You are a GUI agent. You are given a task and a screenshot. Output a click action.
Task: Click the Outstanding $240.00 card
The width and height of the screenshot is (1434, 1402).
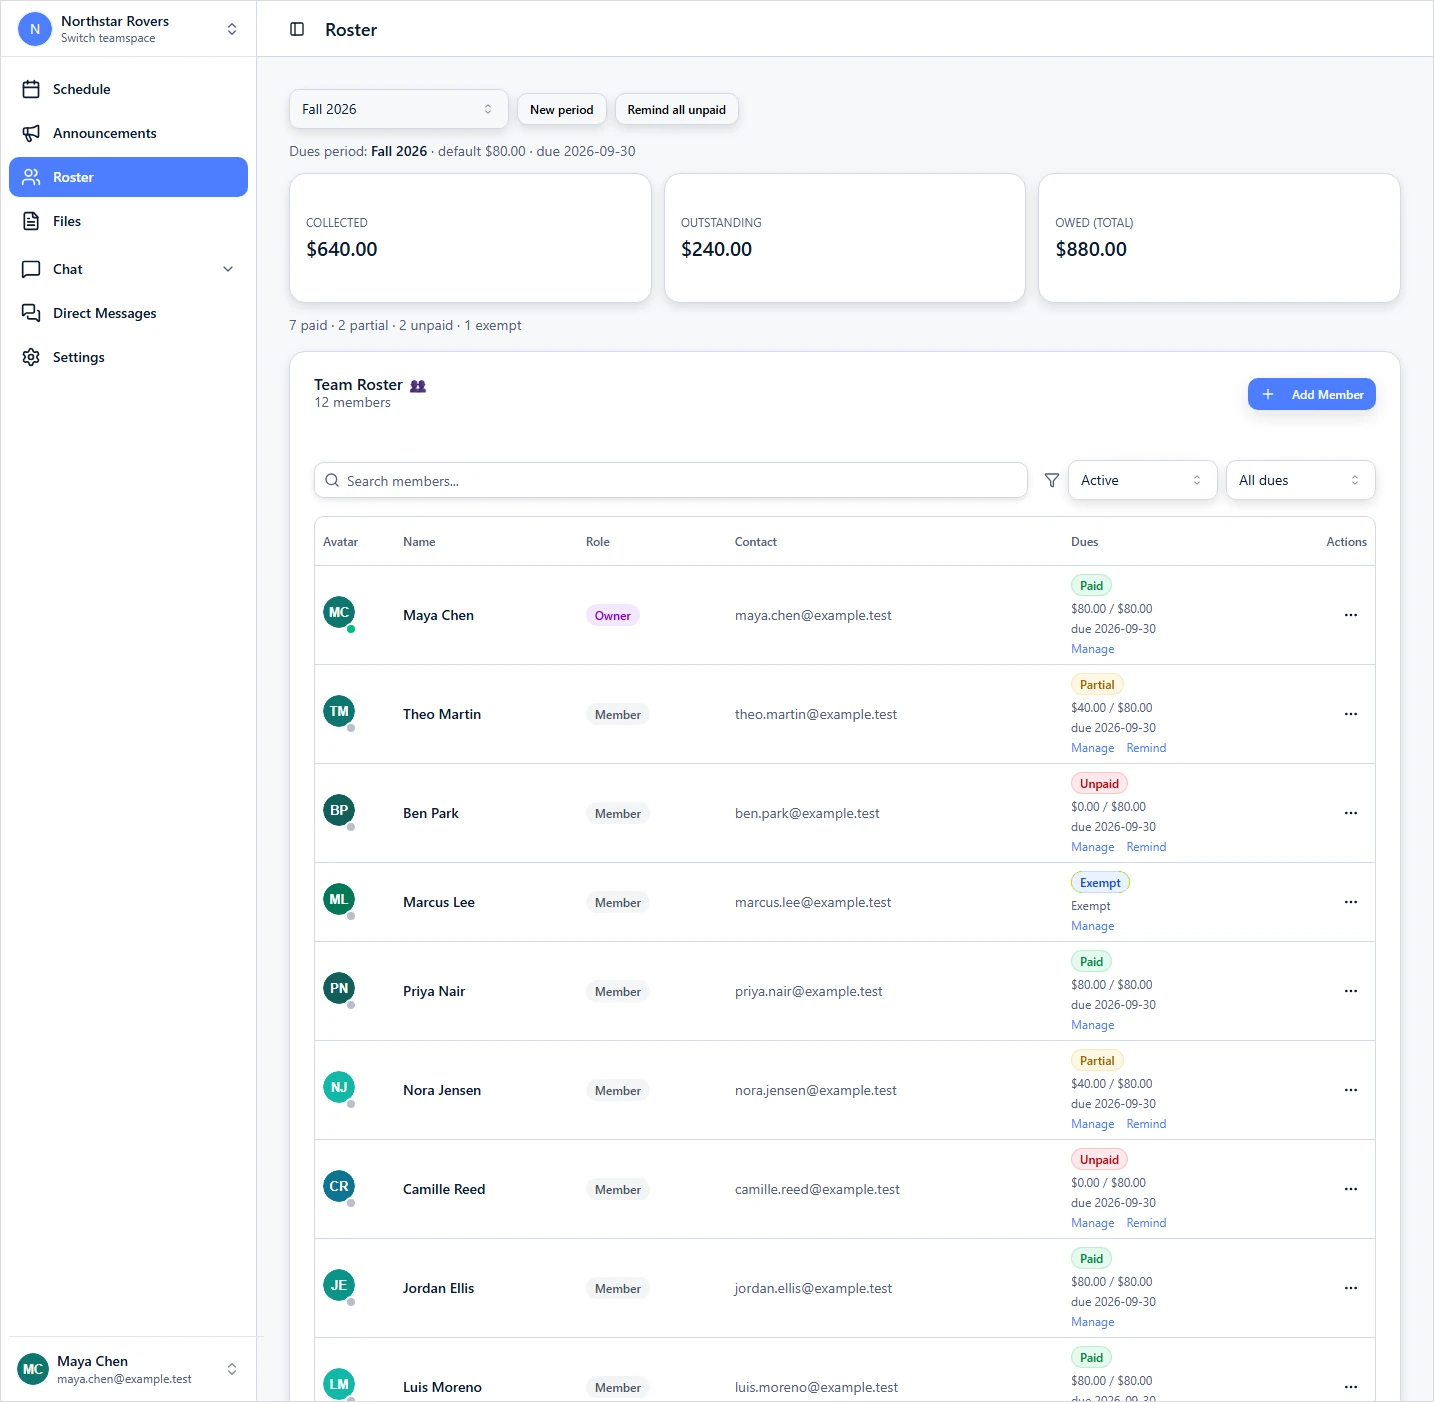click(x=845, y=238)
